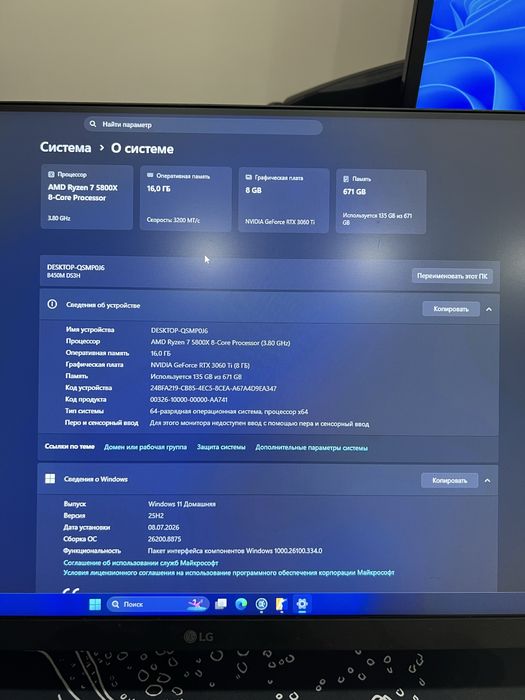This screenshot has height=700, width=525.
Task: Click the round icon between Edge and Explorer
Action: pyautogui.click(x=261, y=604)
